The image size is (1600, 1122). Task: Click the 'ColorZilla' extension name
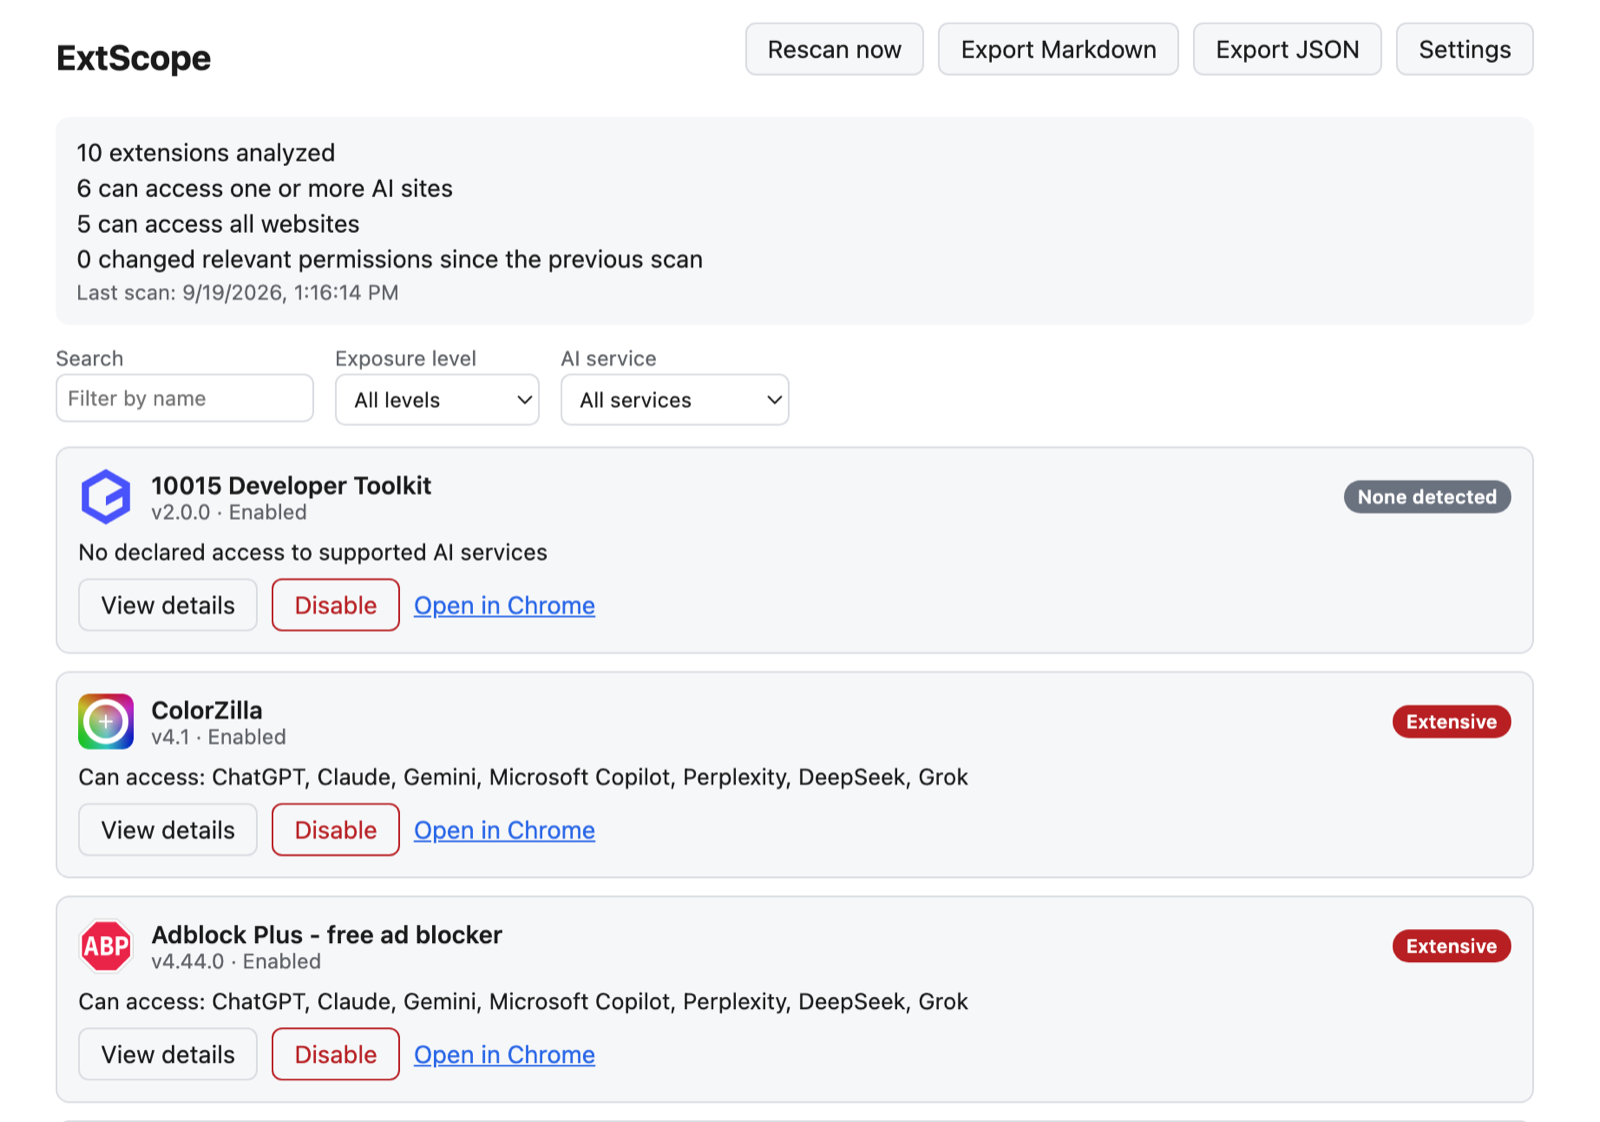207,711
